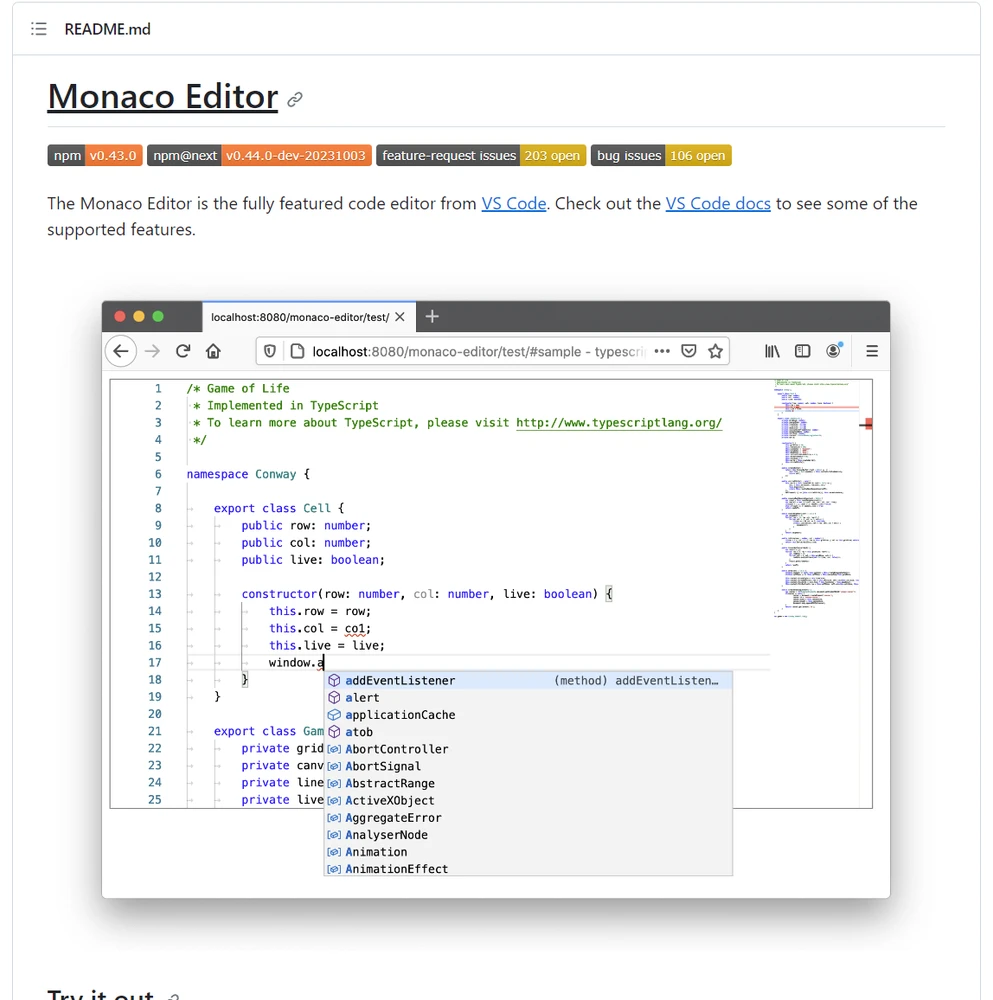This screenshot has width=993, height=1000.
Task: Open the browser hamburger menu
Action: tap(871, 351)
